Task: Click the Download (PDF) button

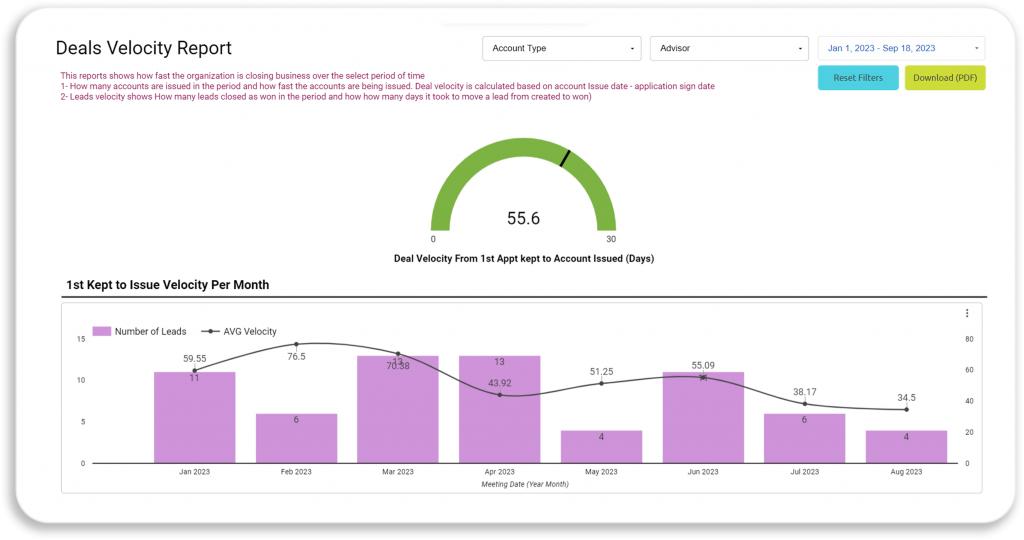Action: tap(945, 78)
